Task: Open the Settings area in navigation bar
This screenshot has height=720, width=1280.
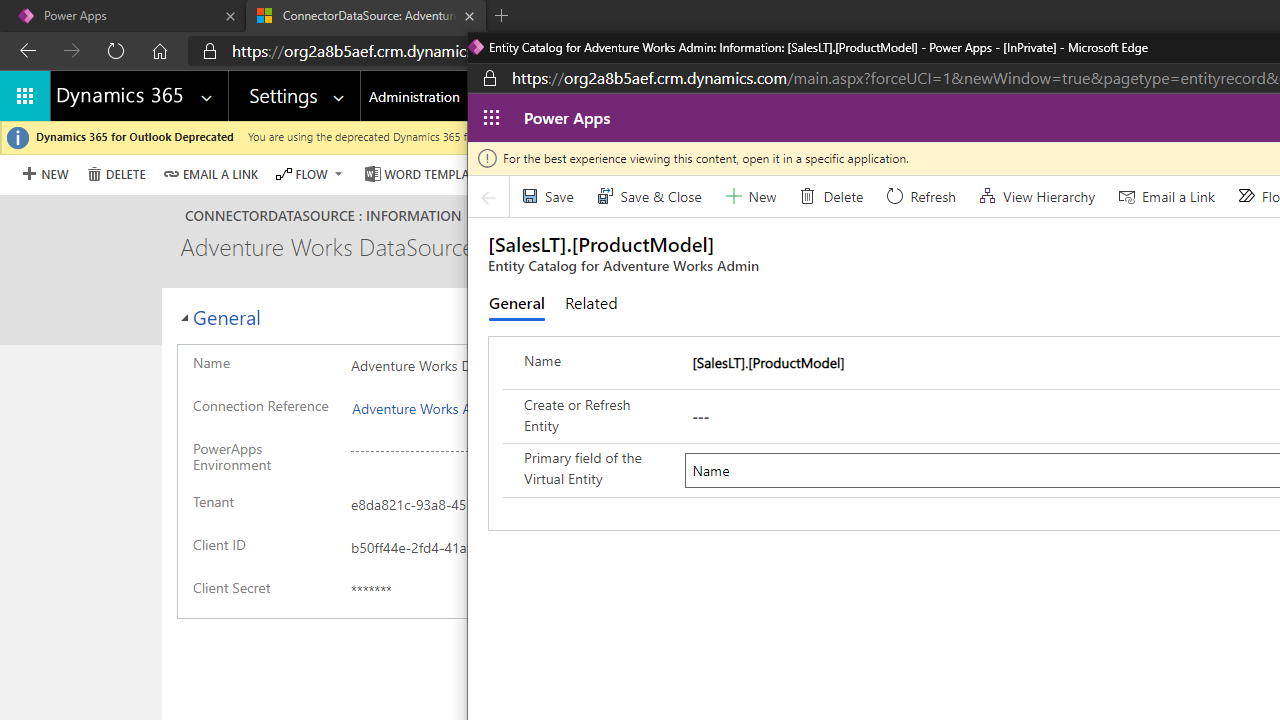Action: 283,96
